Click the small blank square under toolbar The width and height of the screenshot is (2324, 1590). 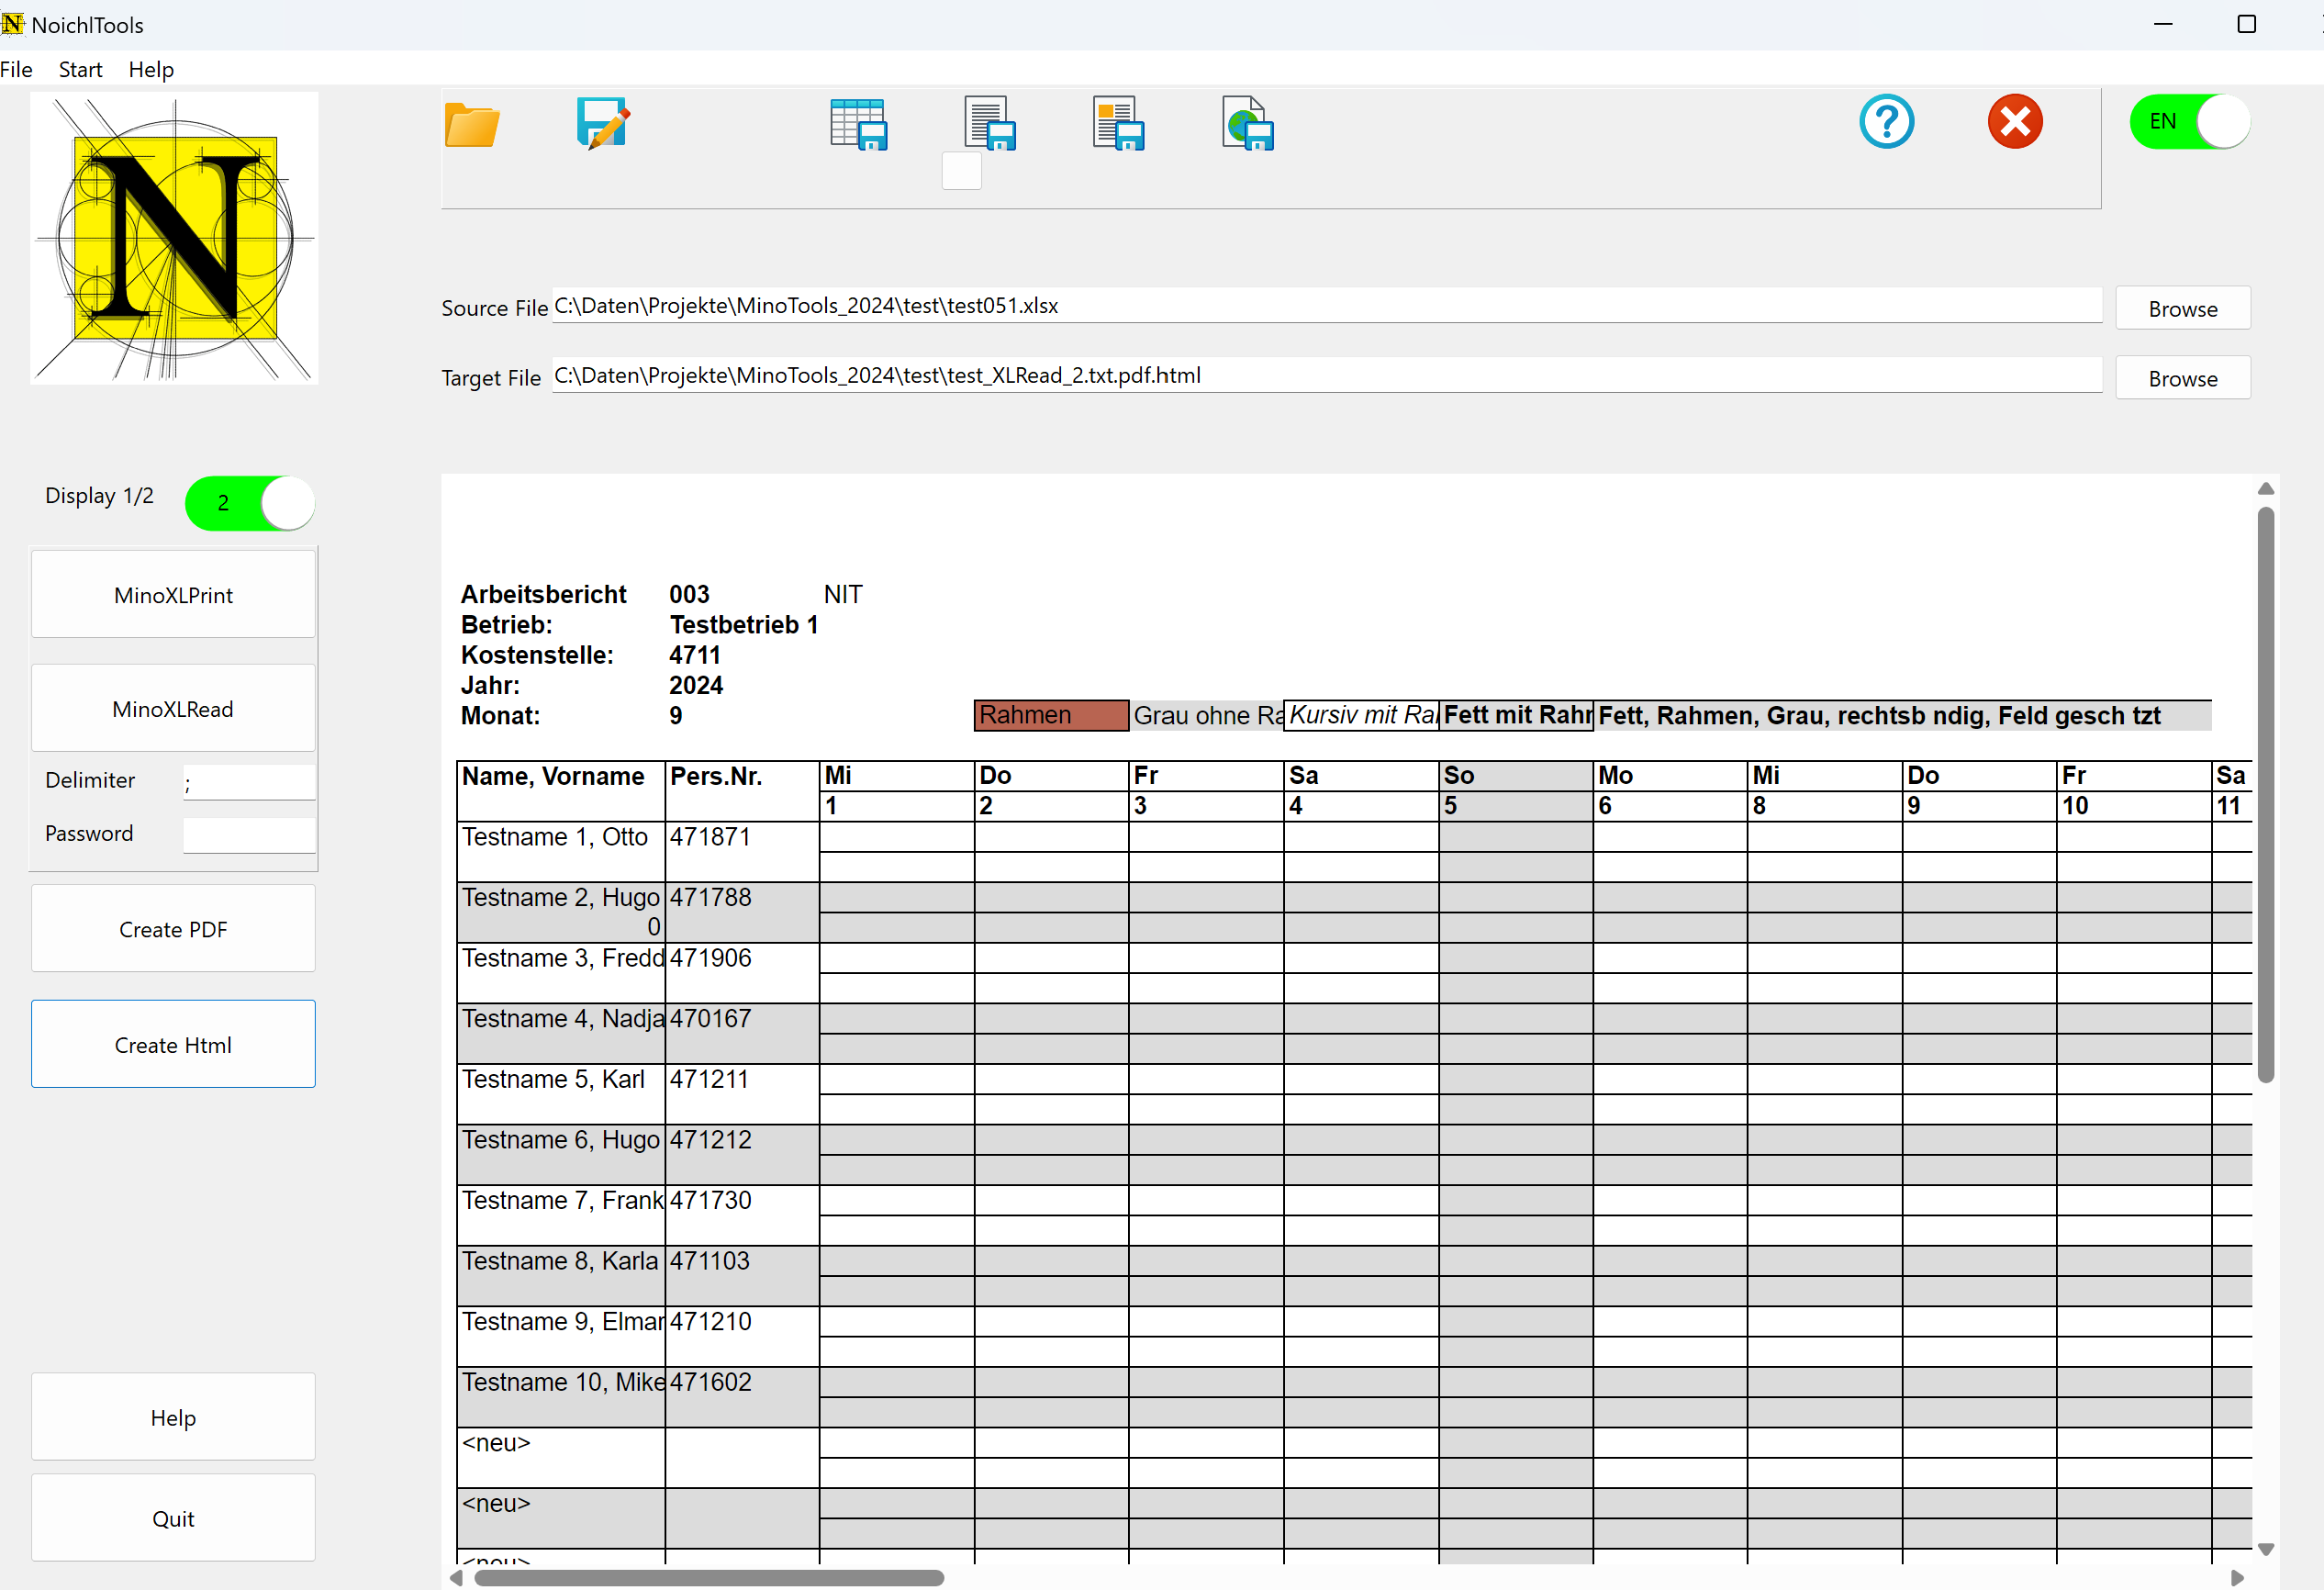point(961,171)
